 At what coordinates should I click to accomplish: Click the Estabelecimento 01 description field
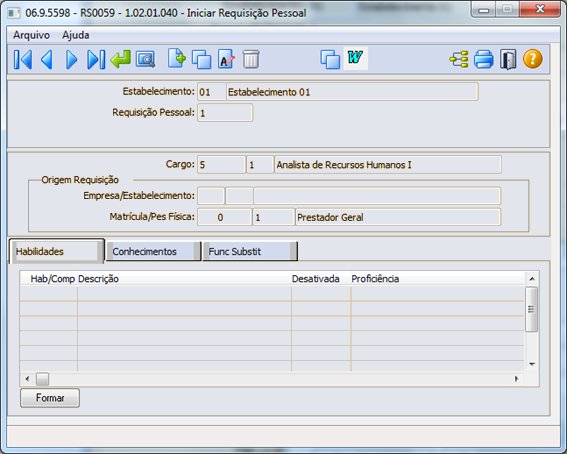pyautogui.click(x=352, y=92)
